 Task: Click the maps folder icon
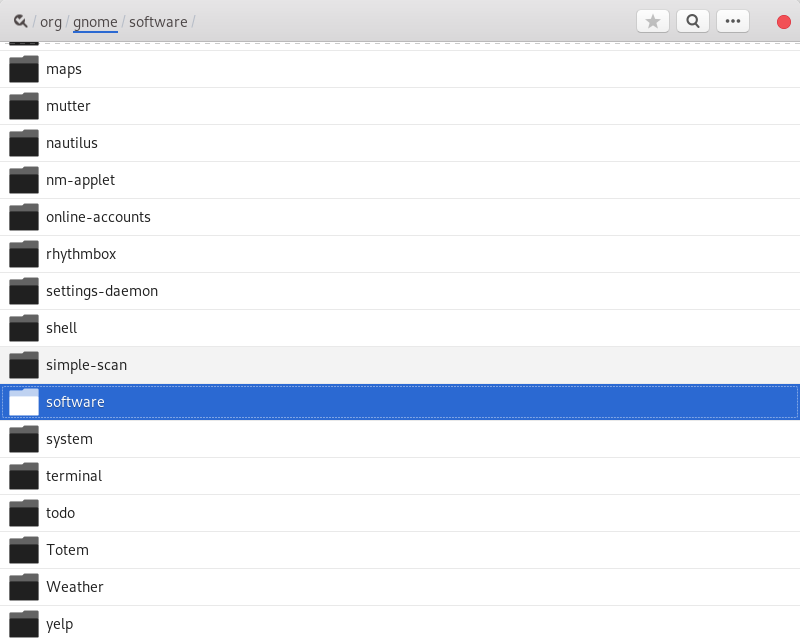pos(24,69)
